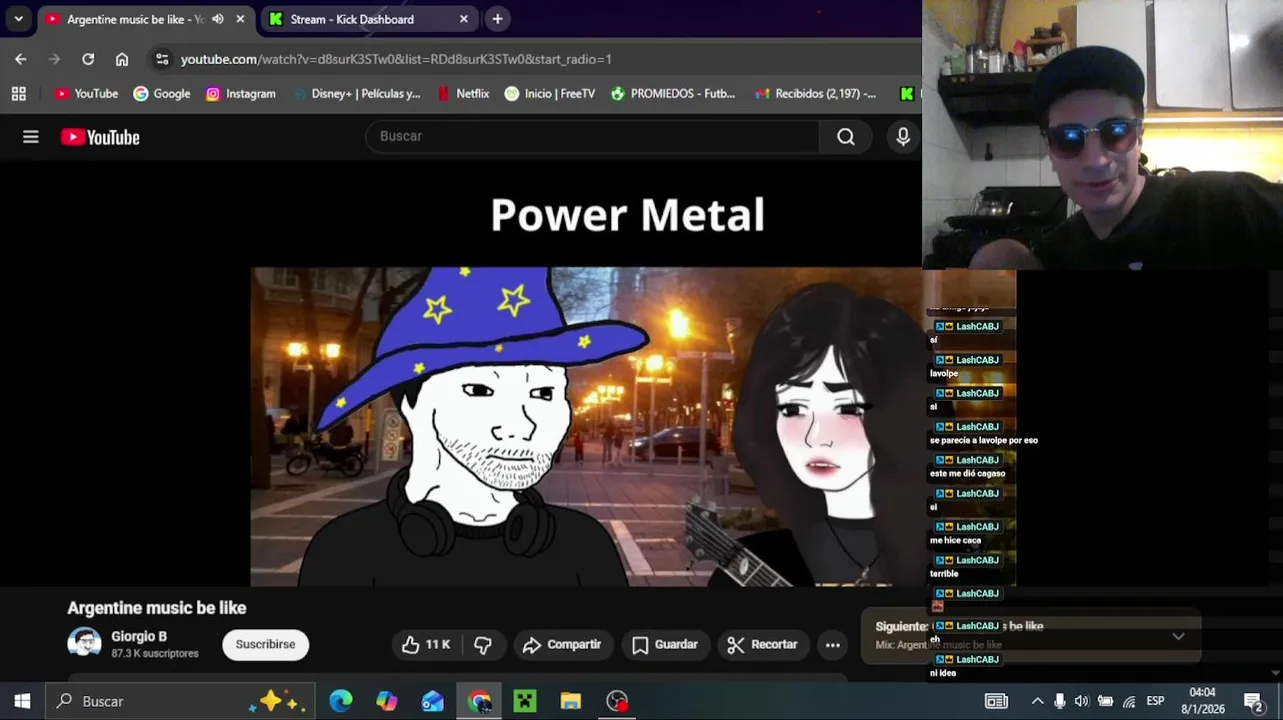Open the notification center icon
This screenshot has width=1283, height=720.
click(1254, 701)
